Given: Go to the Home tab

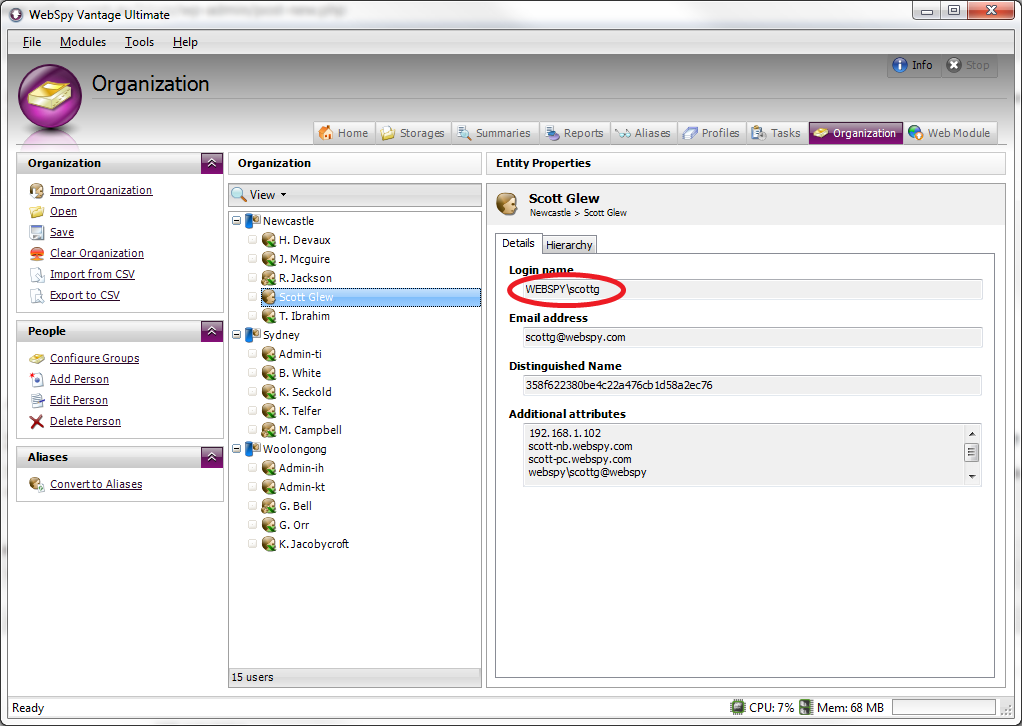Looking at the screenshot, I should pyautogui.click(x=343, y=133).
